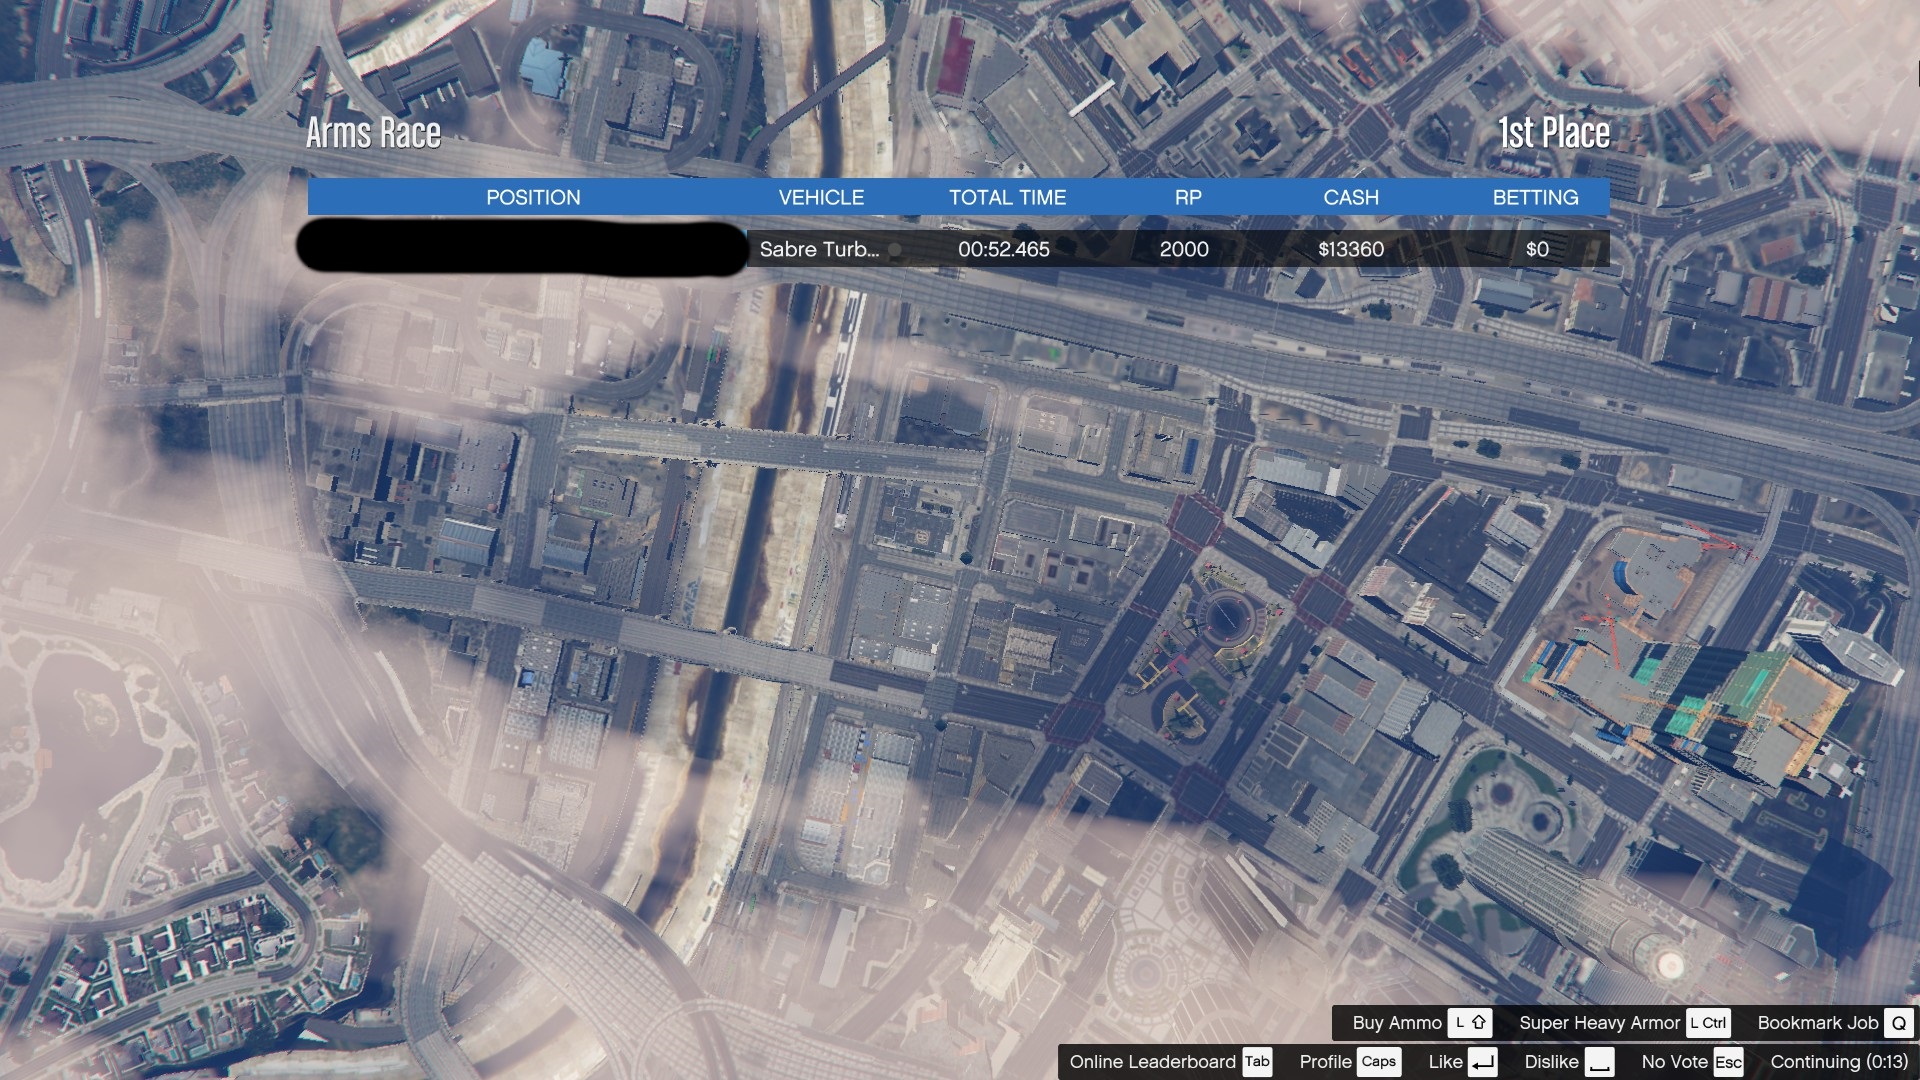This screenshot has width=1920, height=1080.
Task: Click the Sabre Turbo vehicle entry
Action: point(819,249)
